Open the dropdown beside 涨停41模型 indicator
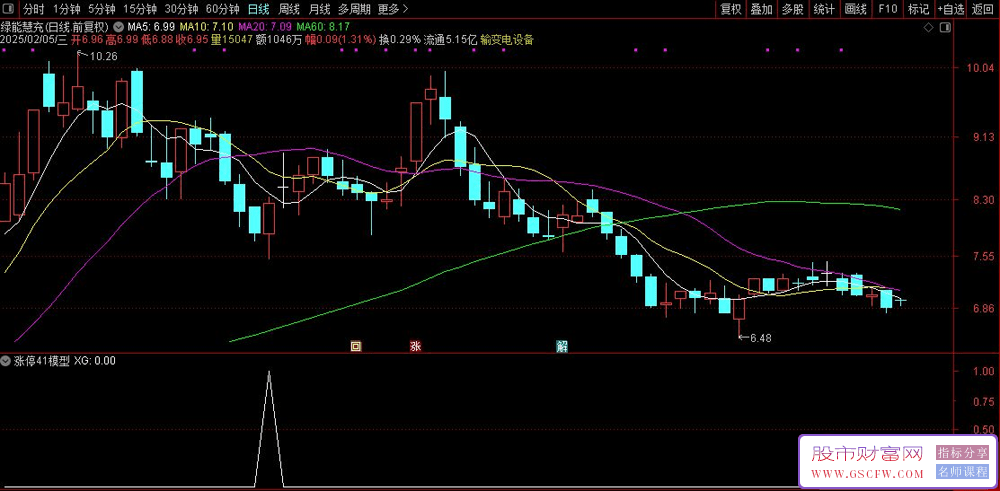Screen dimensions: 1000x491 tap(6, 361)
